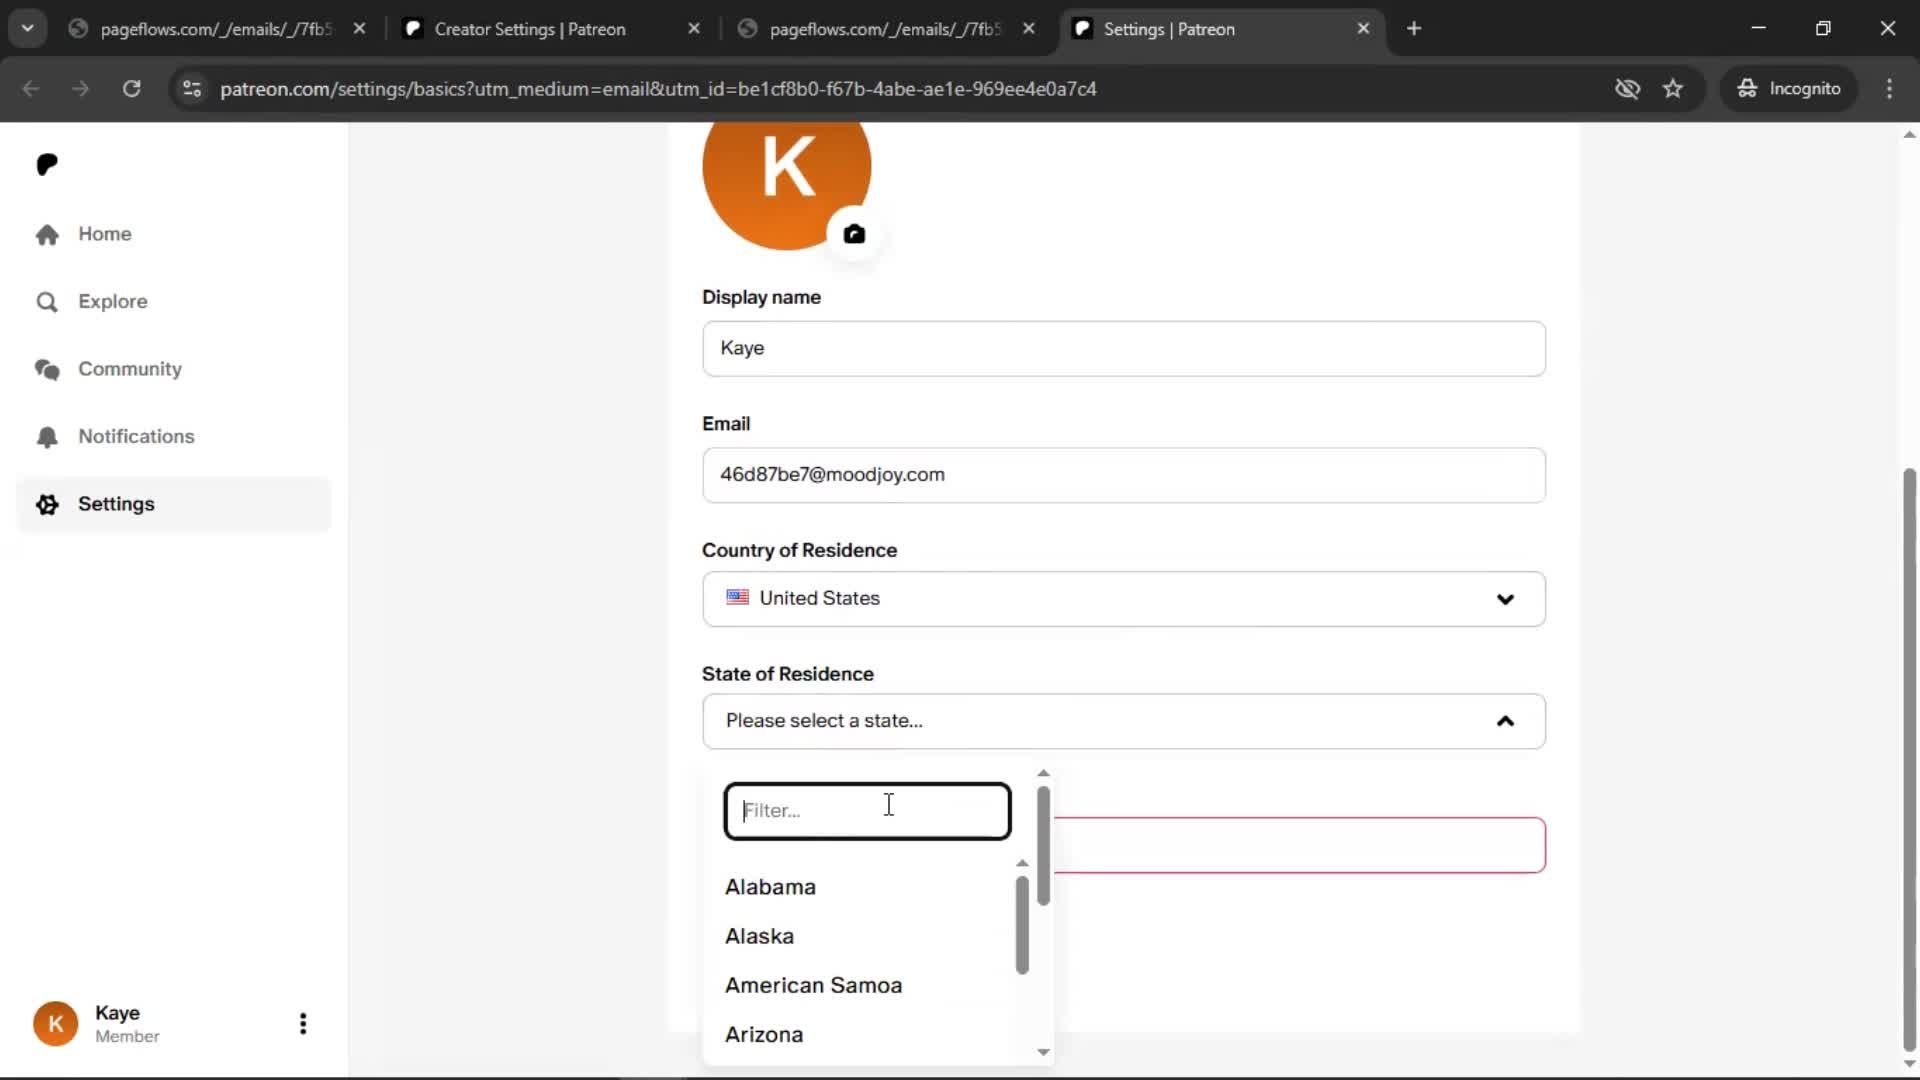Edit the Display name field
This screenshot has height=1080, width=1920.
1124,349
